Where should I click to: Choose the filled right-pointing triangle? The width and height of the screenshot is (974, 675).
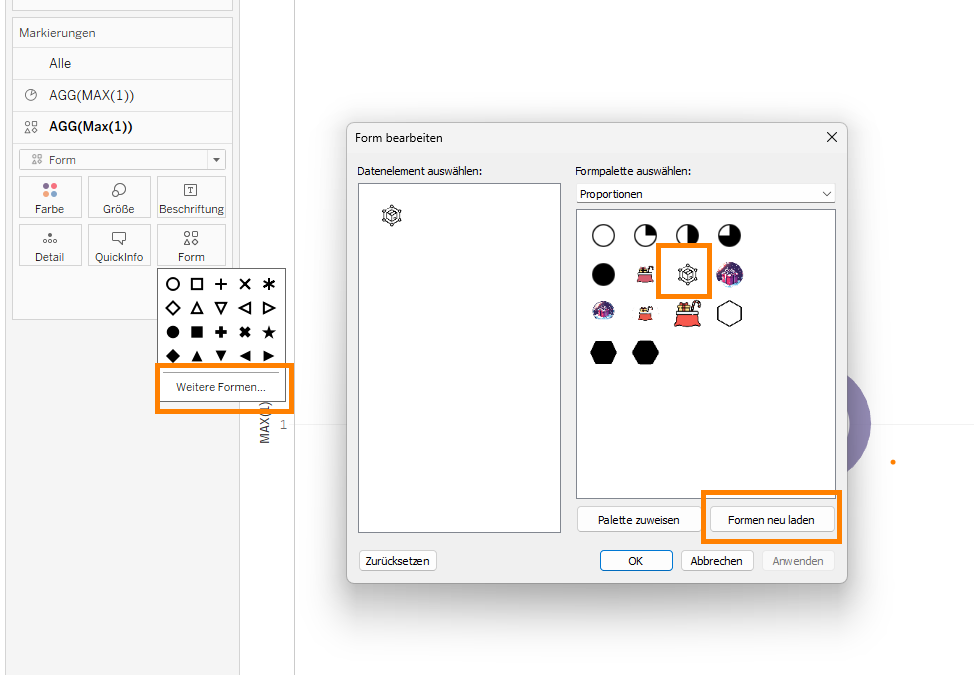click(269, 356)
